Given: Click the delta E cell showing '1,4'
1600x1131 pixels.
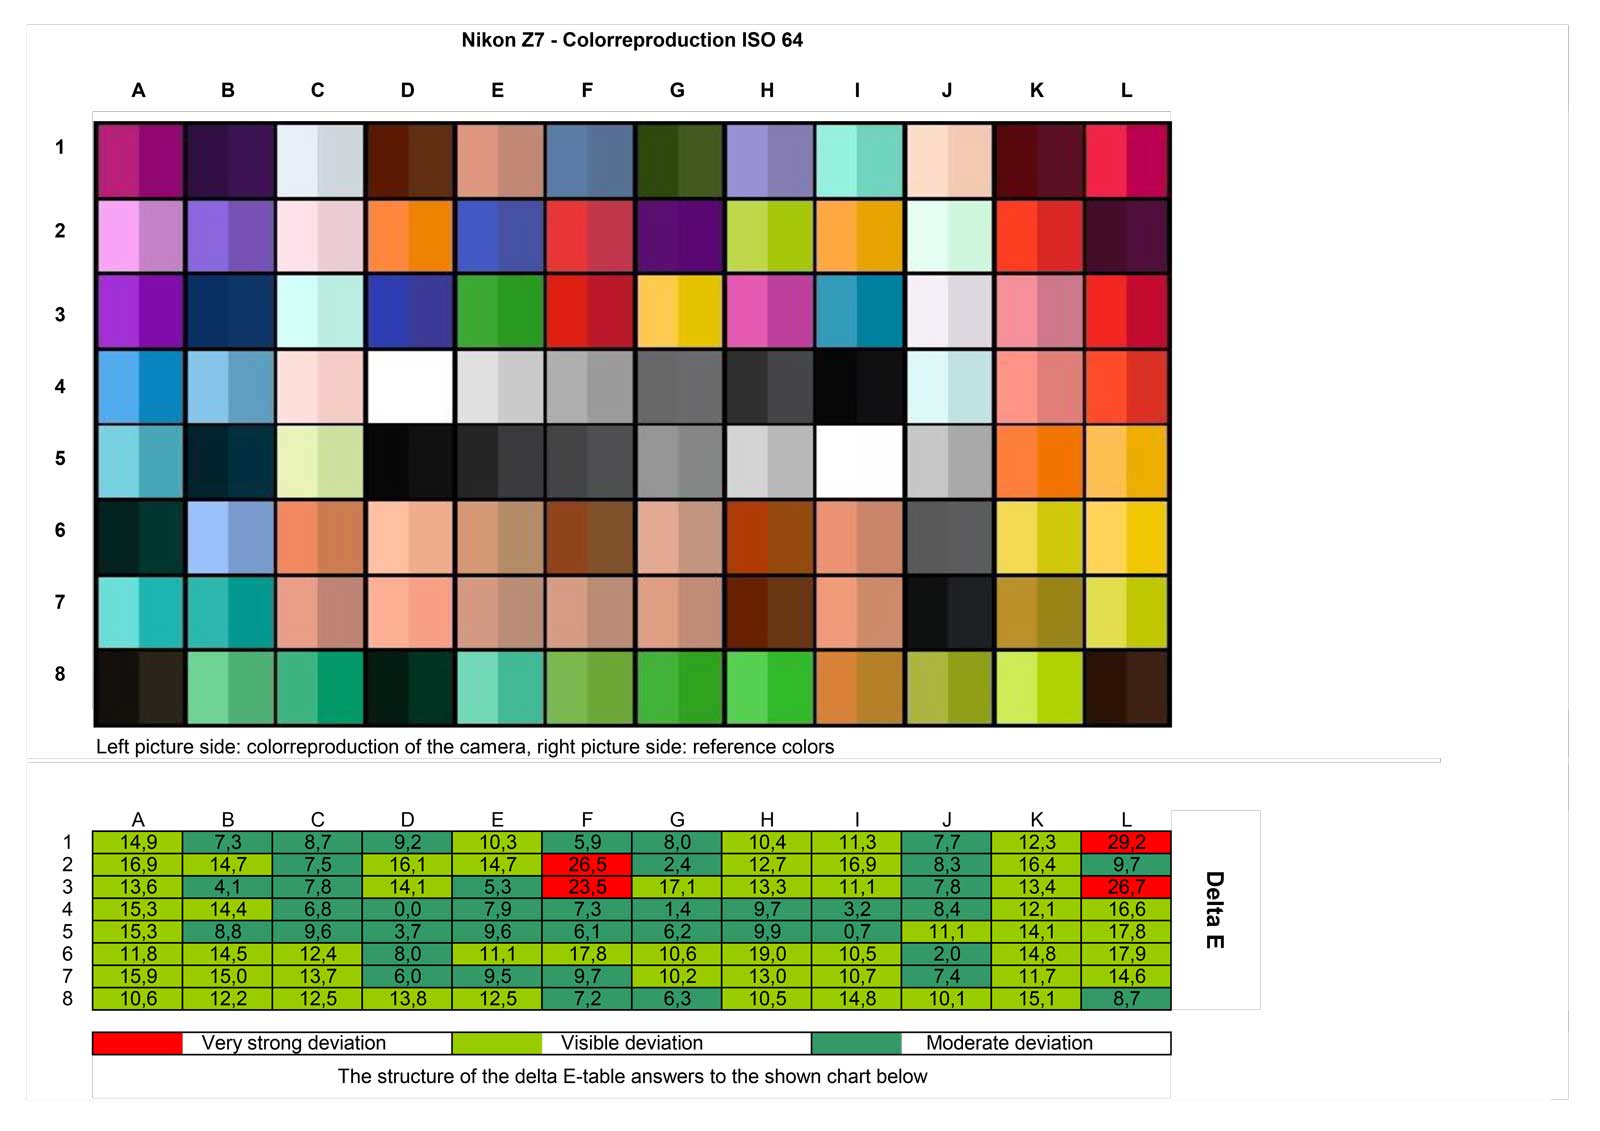Looking at the screenshot, I should click(677, 909).
